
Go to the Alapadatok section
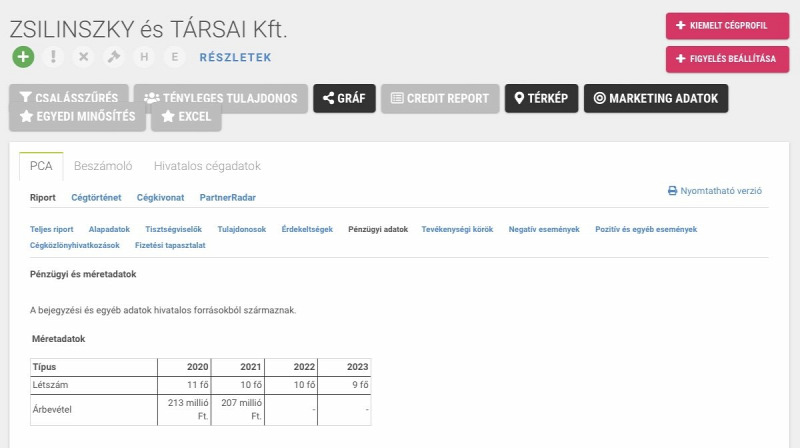tap(109, 229)
